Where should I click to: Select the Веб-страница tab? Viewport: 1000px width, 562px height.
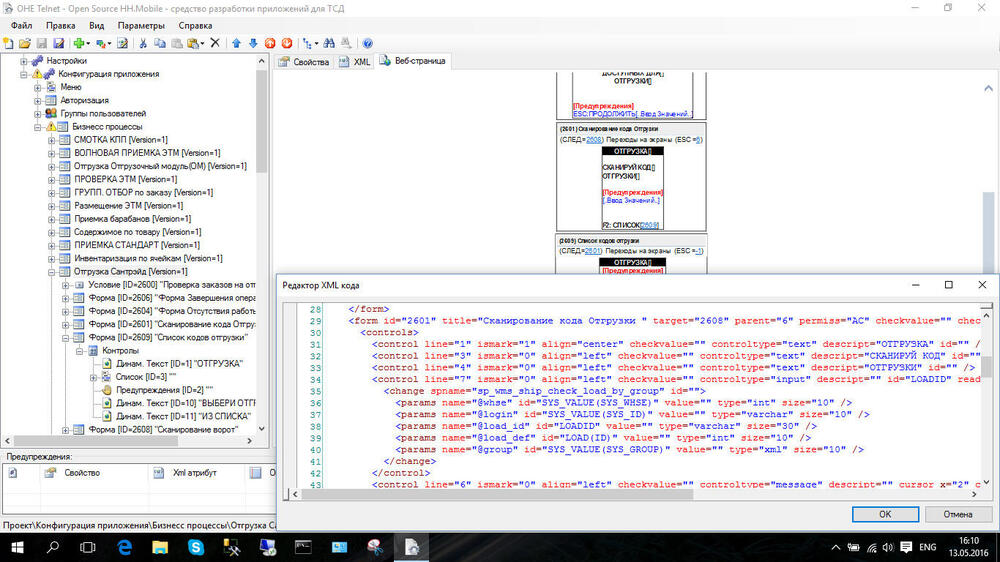(x=413, y=61)
